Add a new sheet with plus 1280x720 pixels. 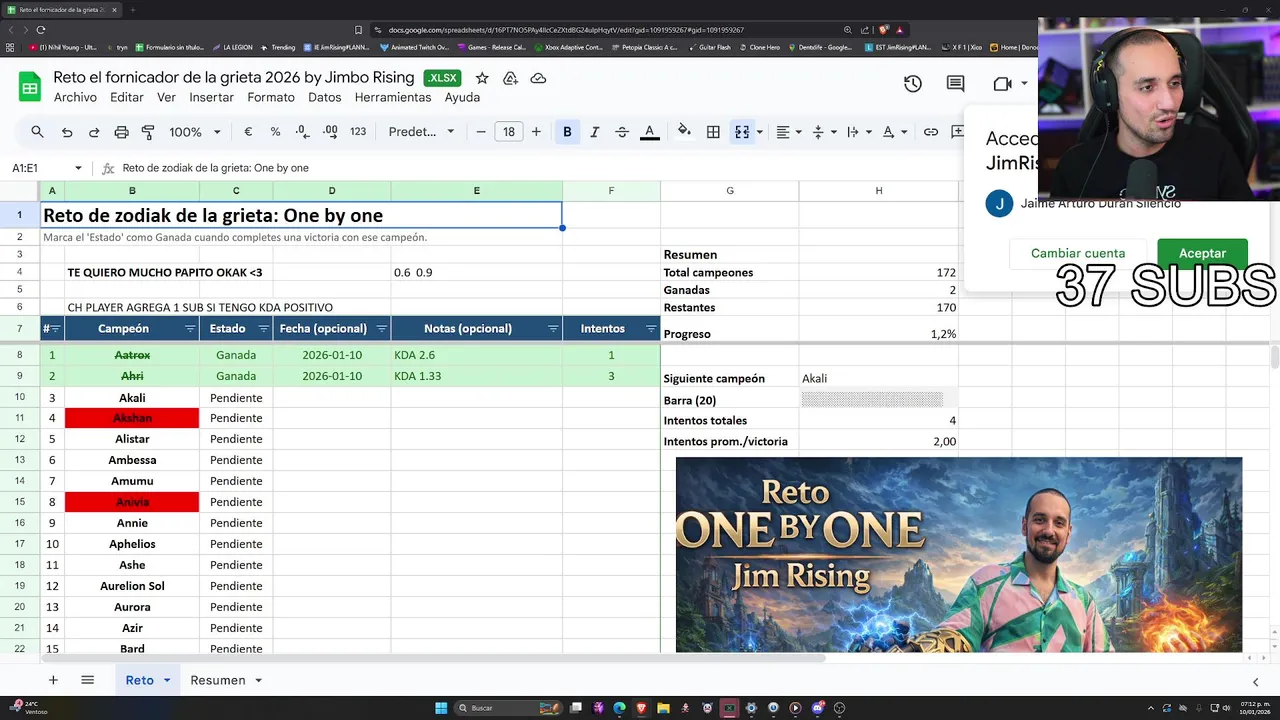pos(53,680)
